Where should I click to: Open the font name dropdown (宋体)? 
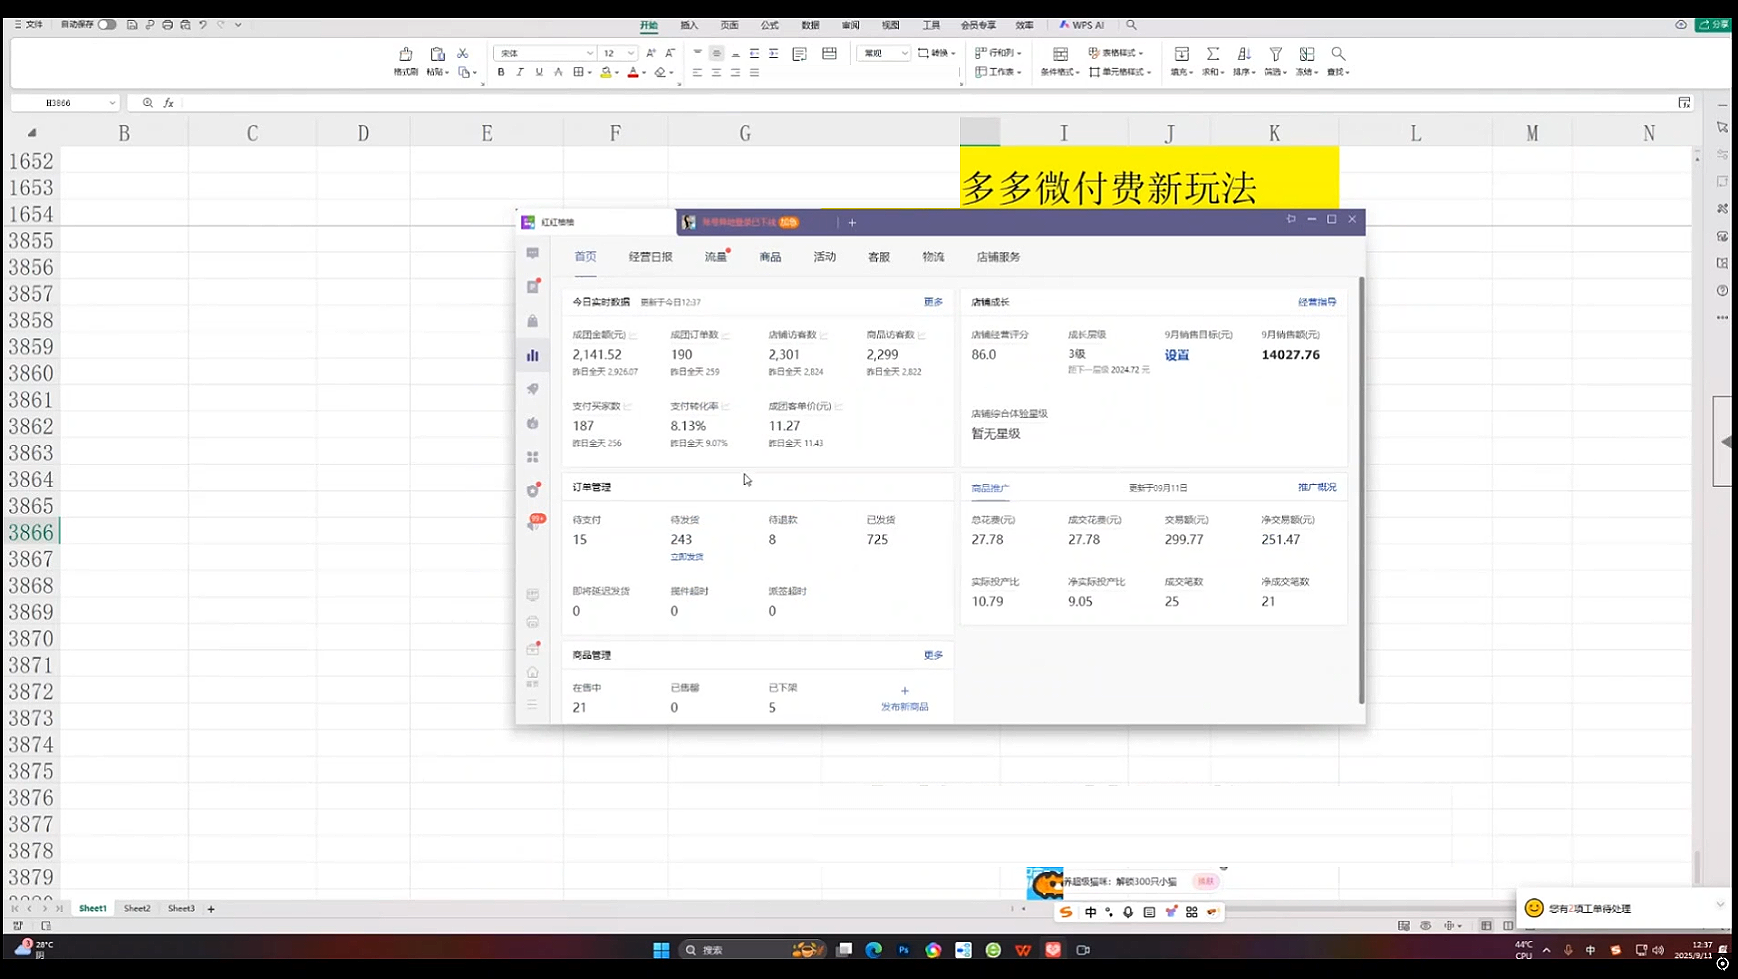coord(590,53)
